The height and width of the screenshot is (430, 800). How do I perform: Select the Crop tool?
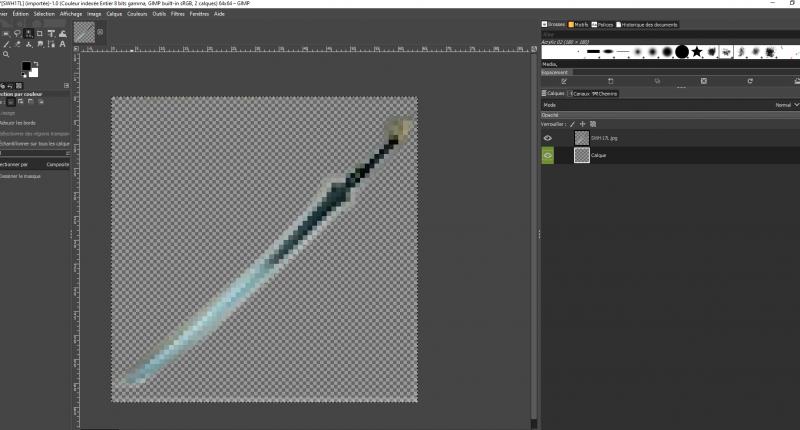40,34
